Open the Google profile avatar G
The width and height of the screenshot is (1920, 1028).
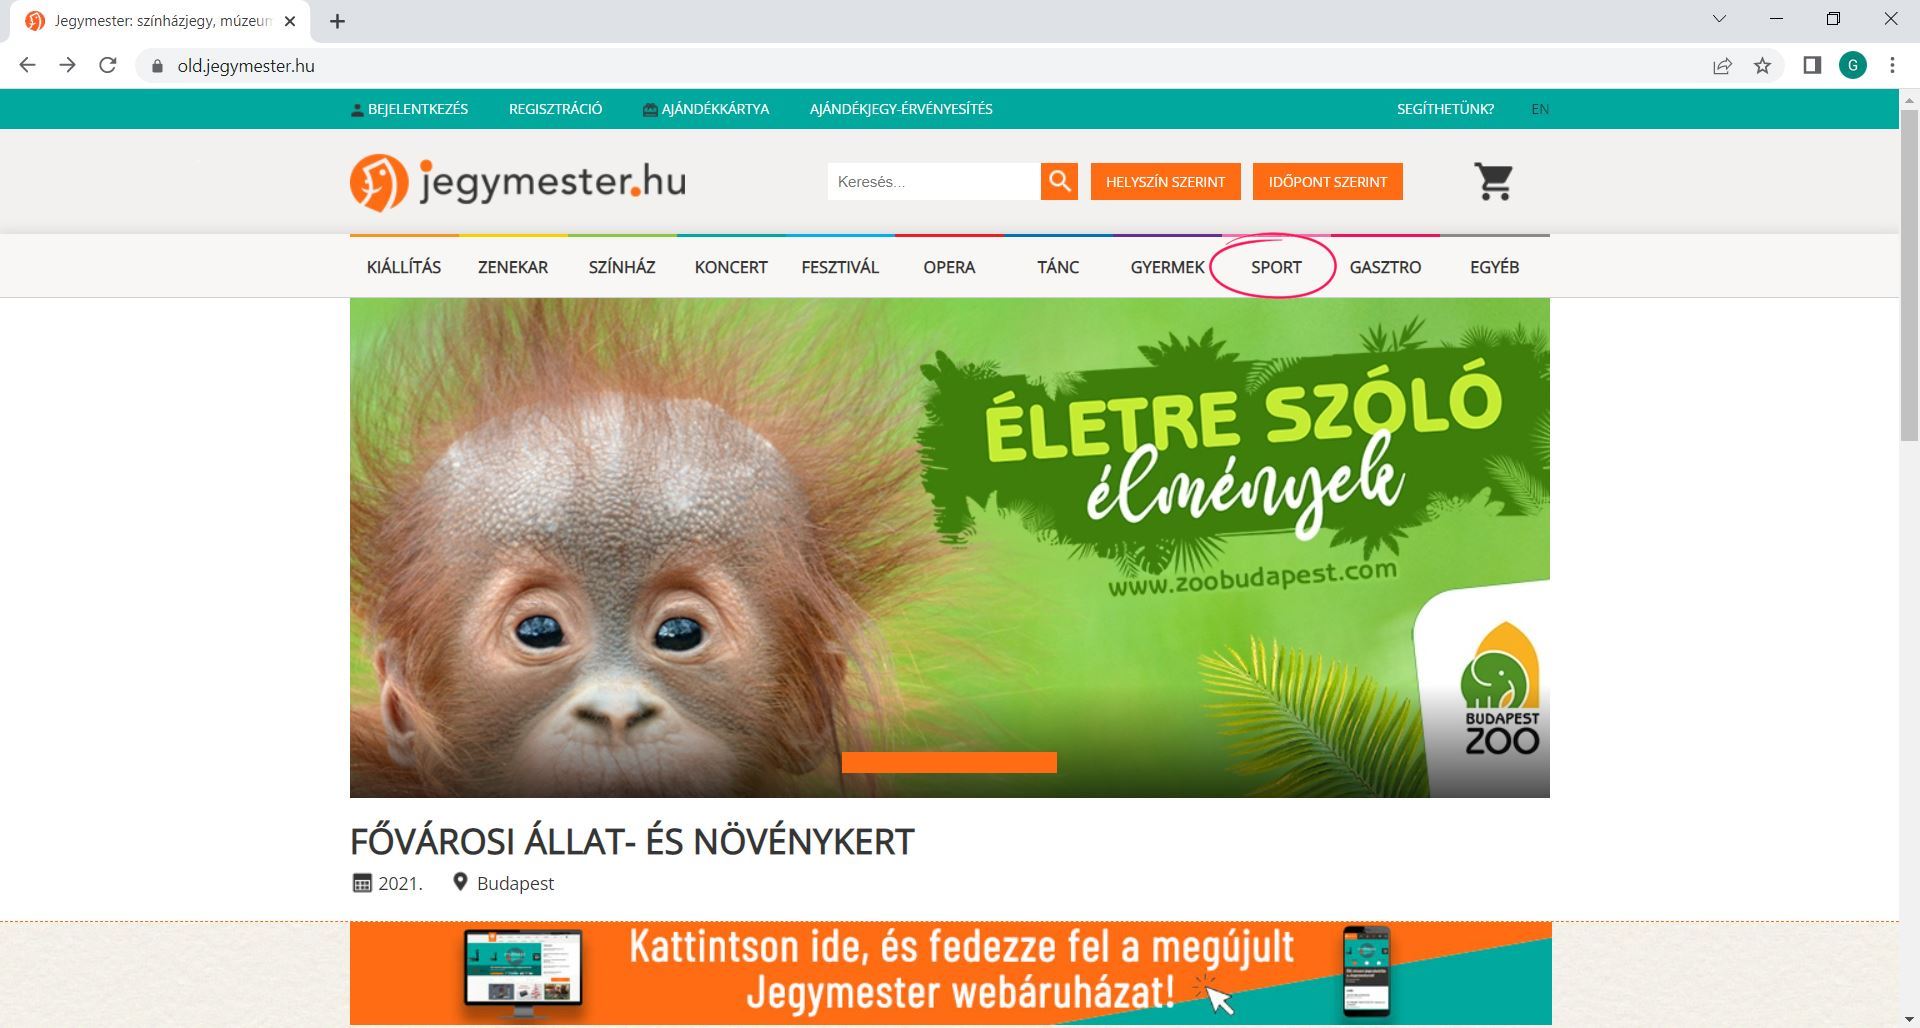tap(1853, 66)
